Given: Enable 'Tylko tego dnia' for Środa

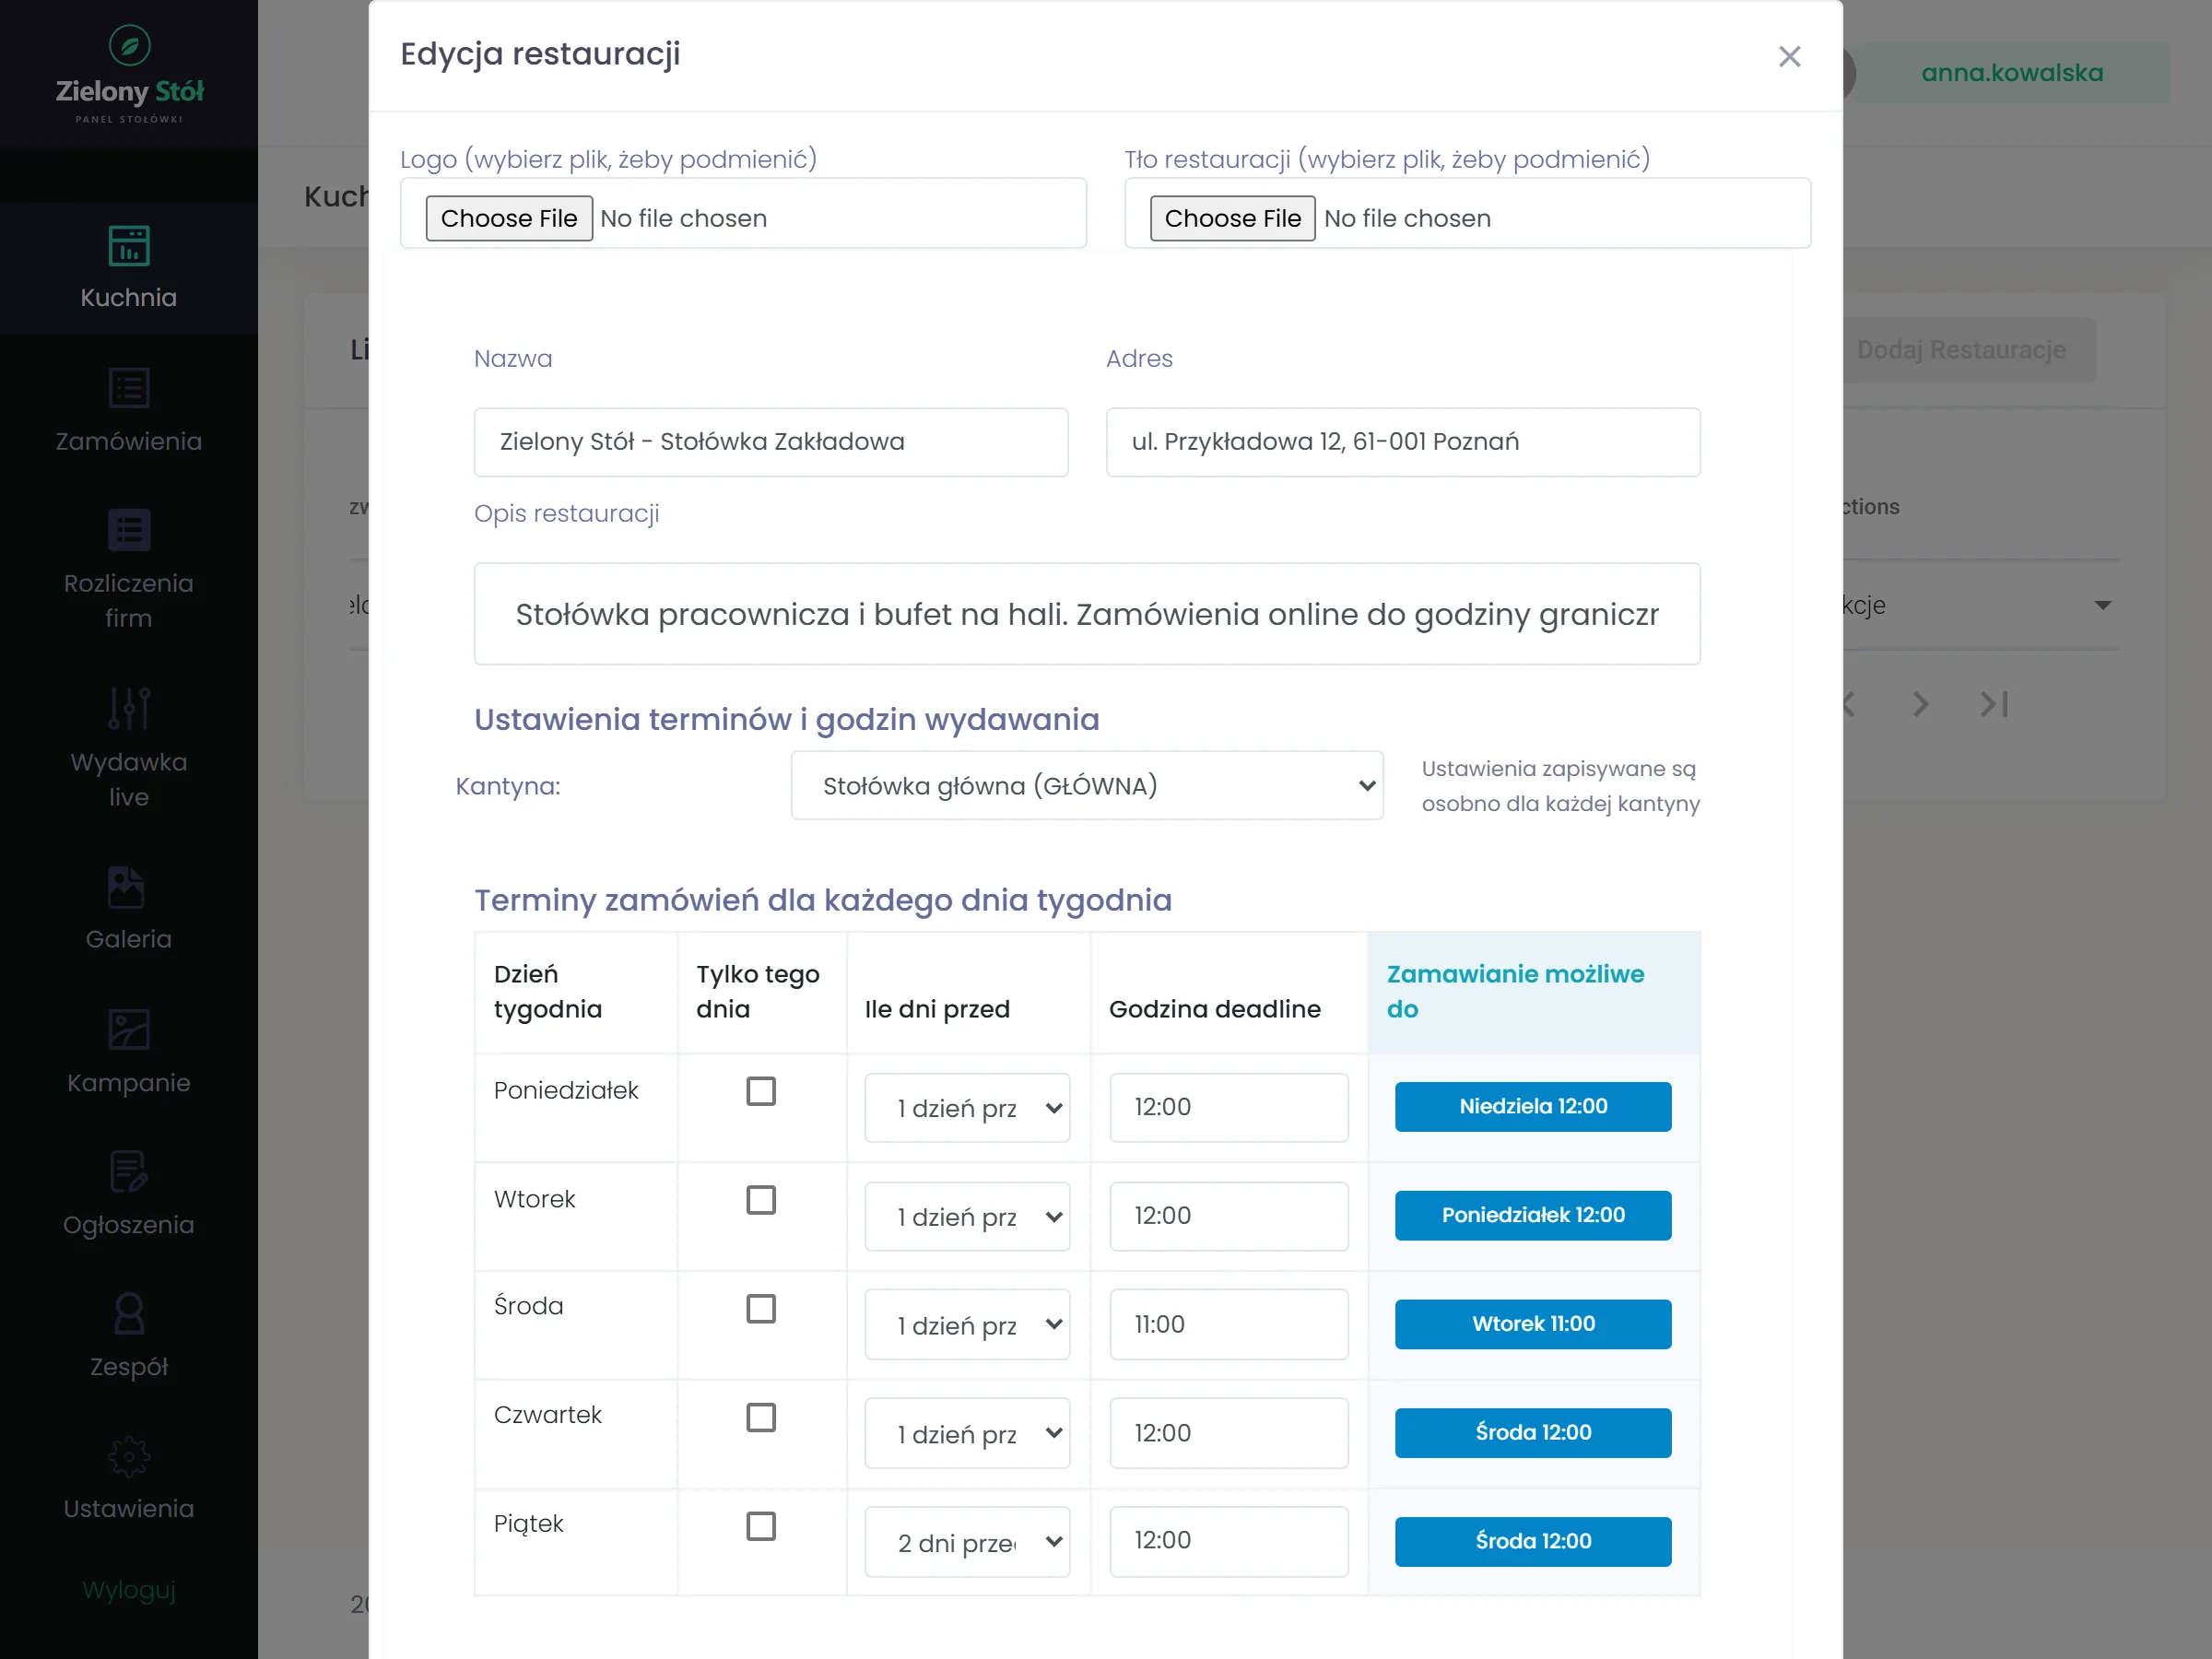Looking at the screenshot, I should pyautogui.click(x=761, y=1308).
